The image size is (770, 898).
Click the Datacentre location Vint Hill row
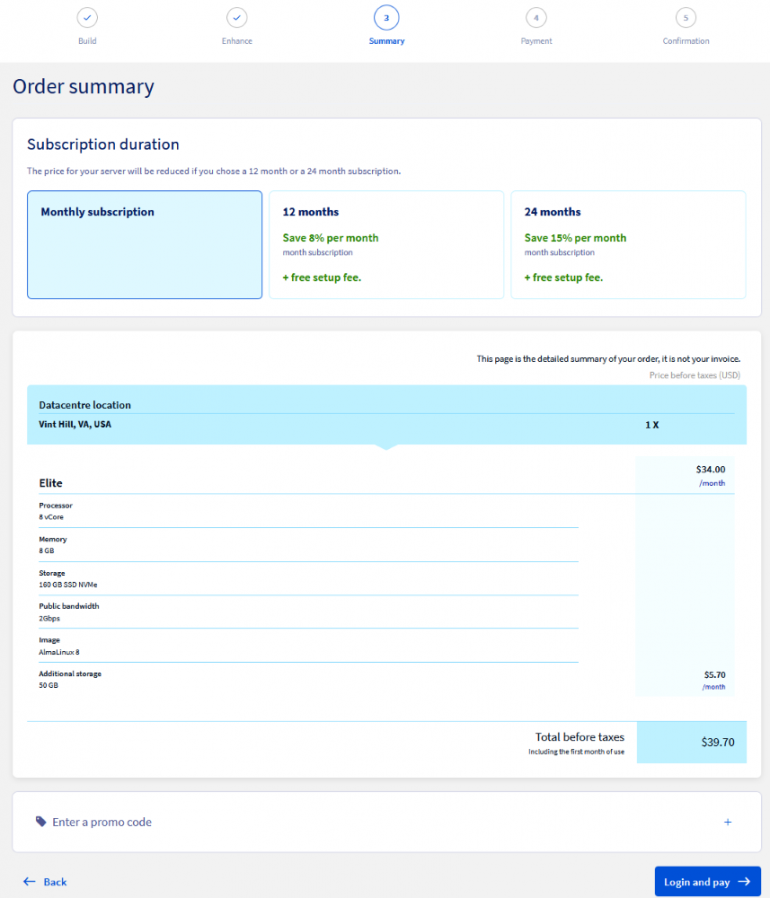386,424
